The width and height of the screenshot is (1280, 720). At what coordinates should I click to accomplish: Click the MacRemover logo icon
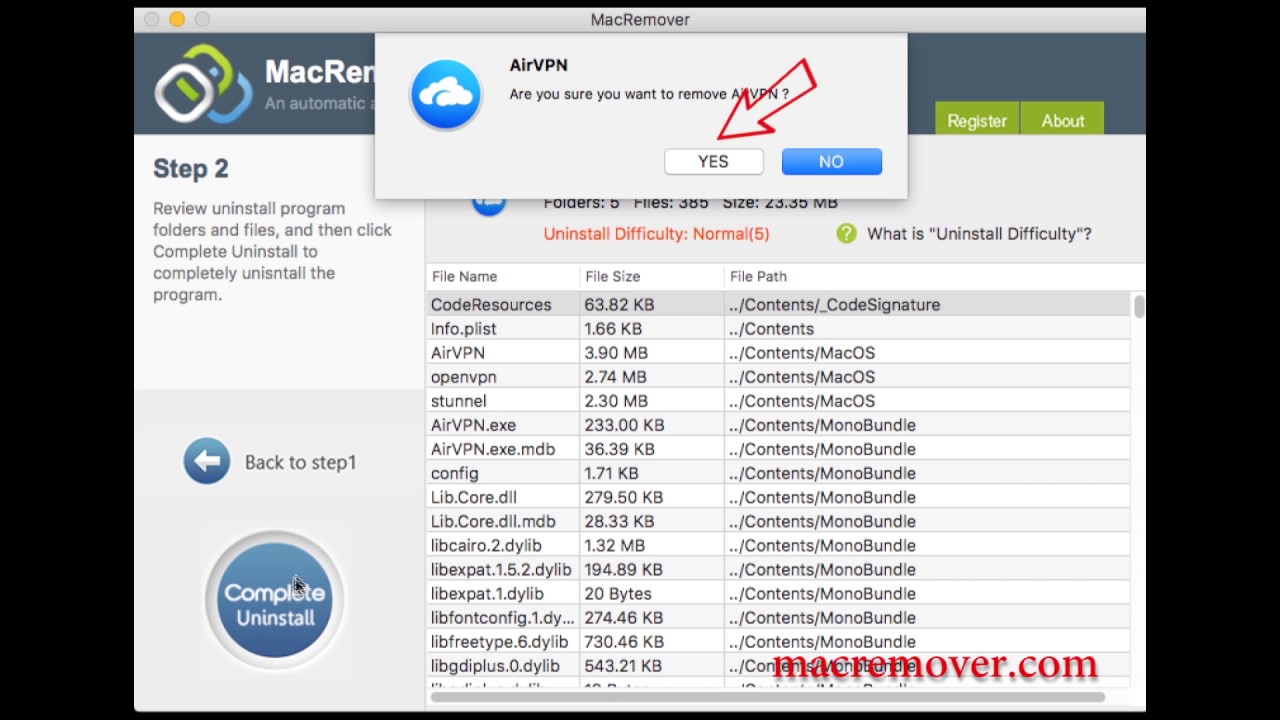(203, 84)
